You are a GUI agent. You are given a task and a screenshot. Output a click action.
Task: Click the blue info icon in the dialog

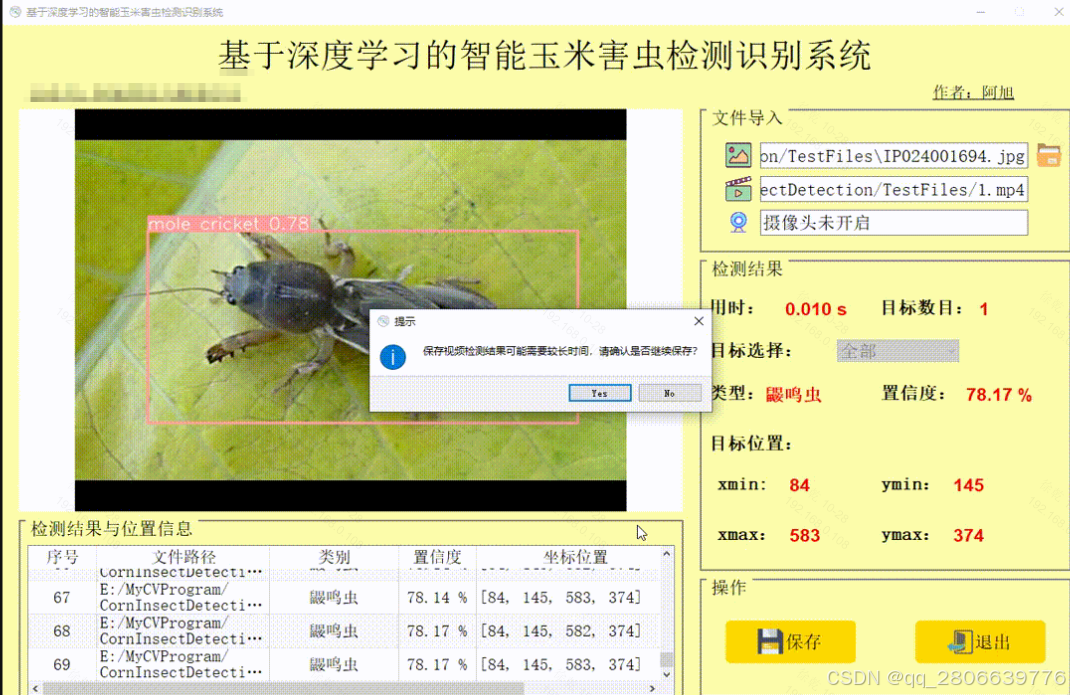pyautogui.click(x=392, y=357)
